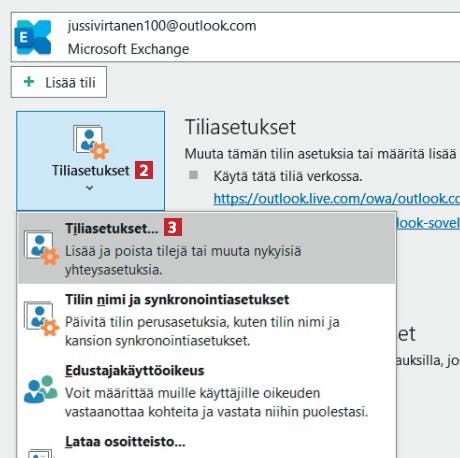The height and width of the screenshot is (458, 460).
Task: Click the Lisää tili button
Action: [59, 82]
